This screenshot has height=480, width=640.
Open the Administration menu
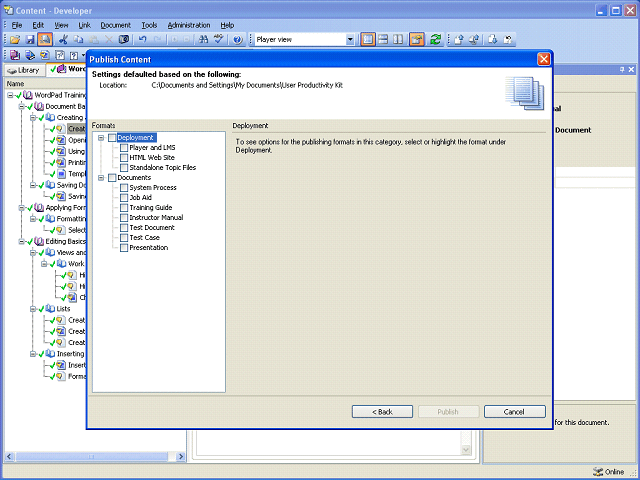pyautogui.click(x=189, y=25)
